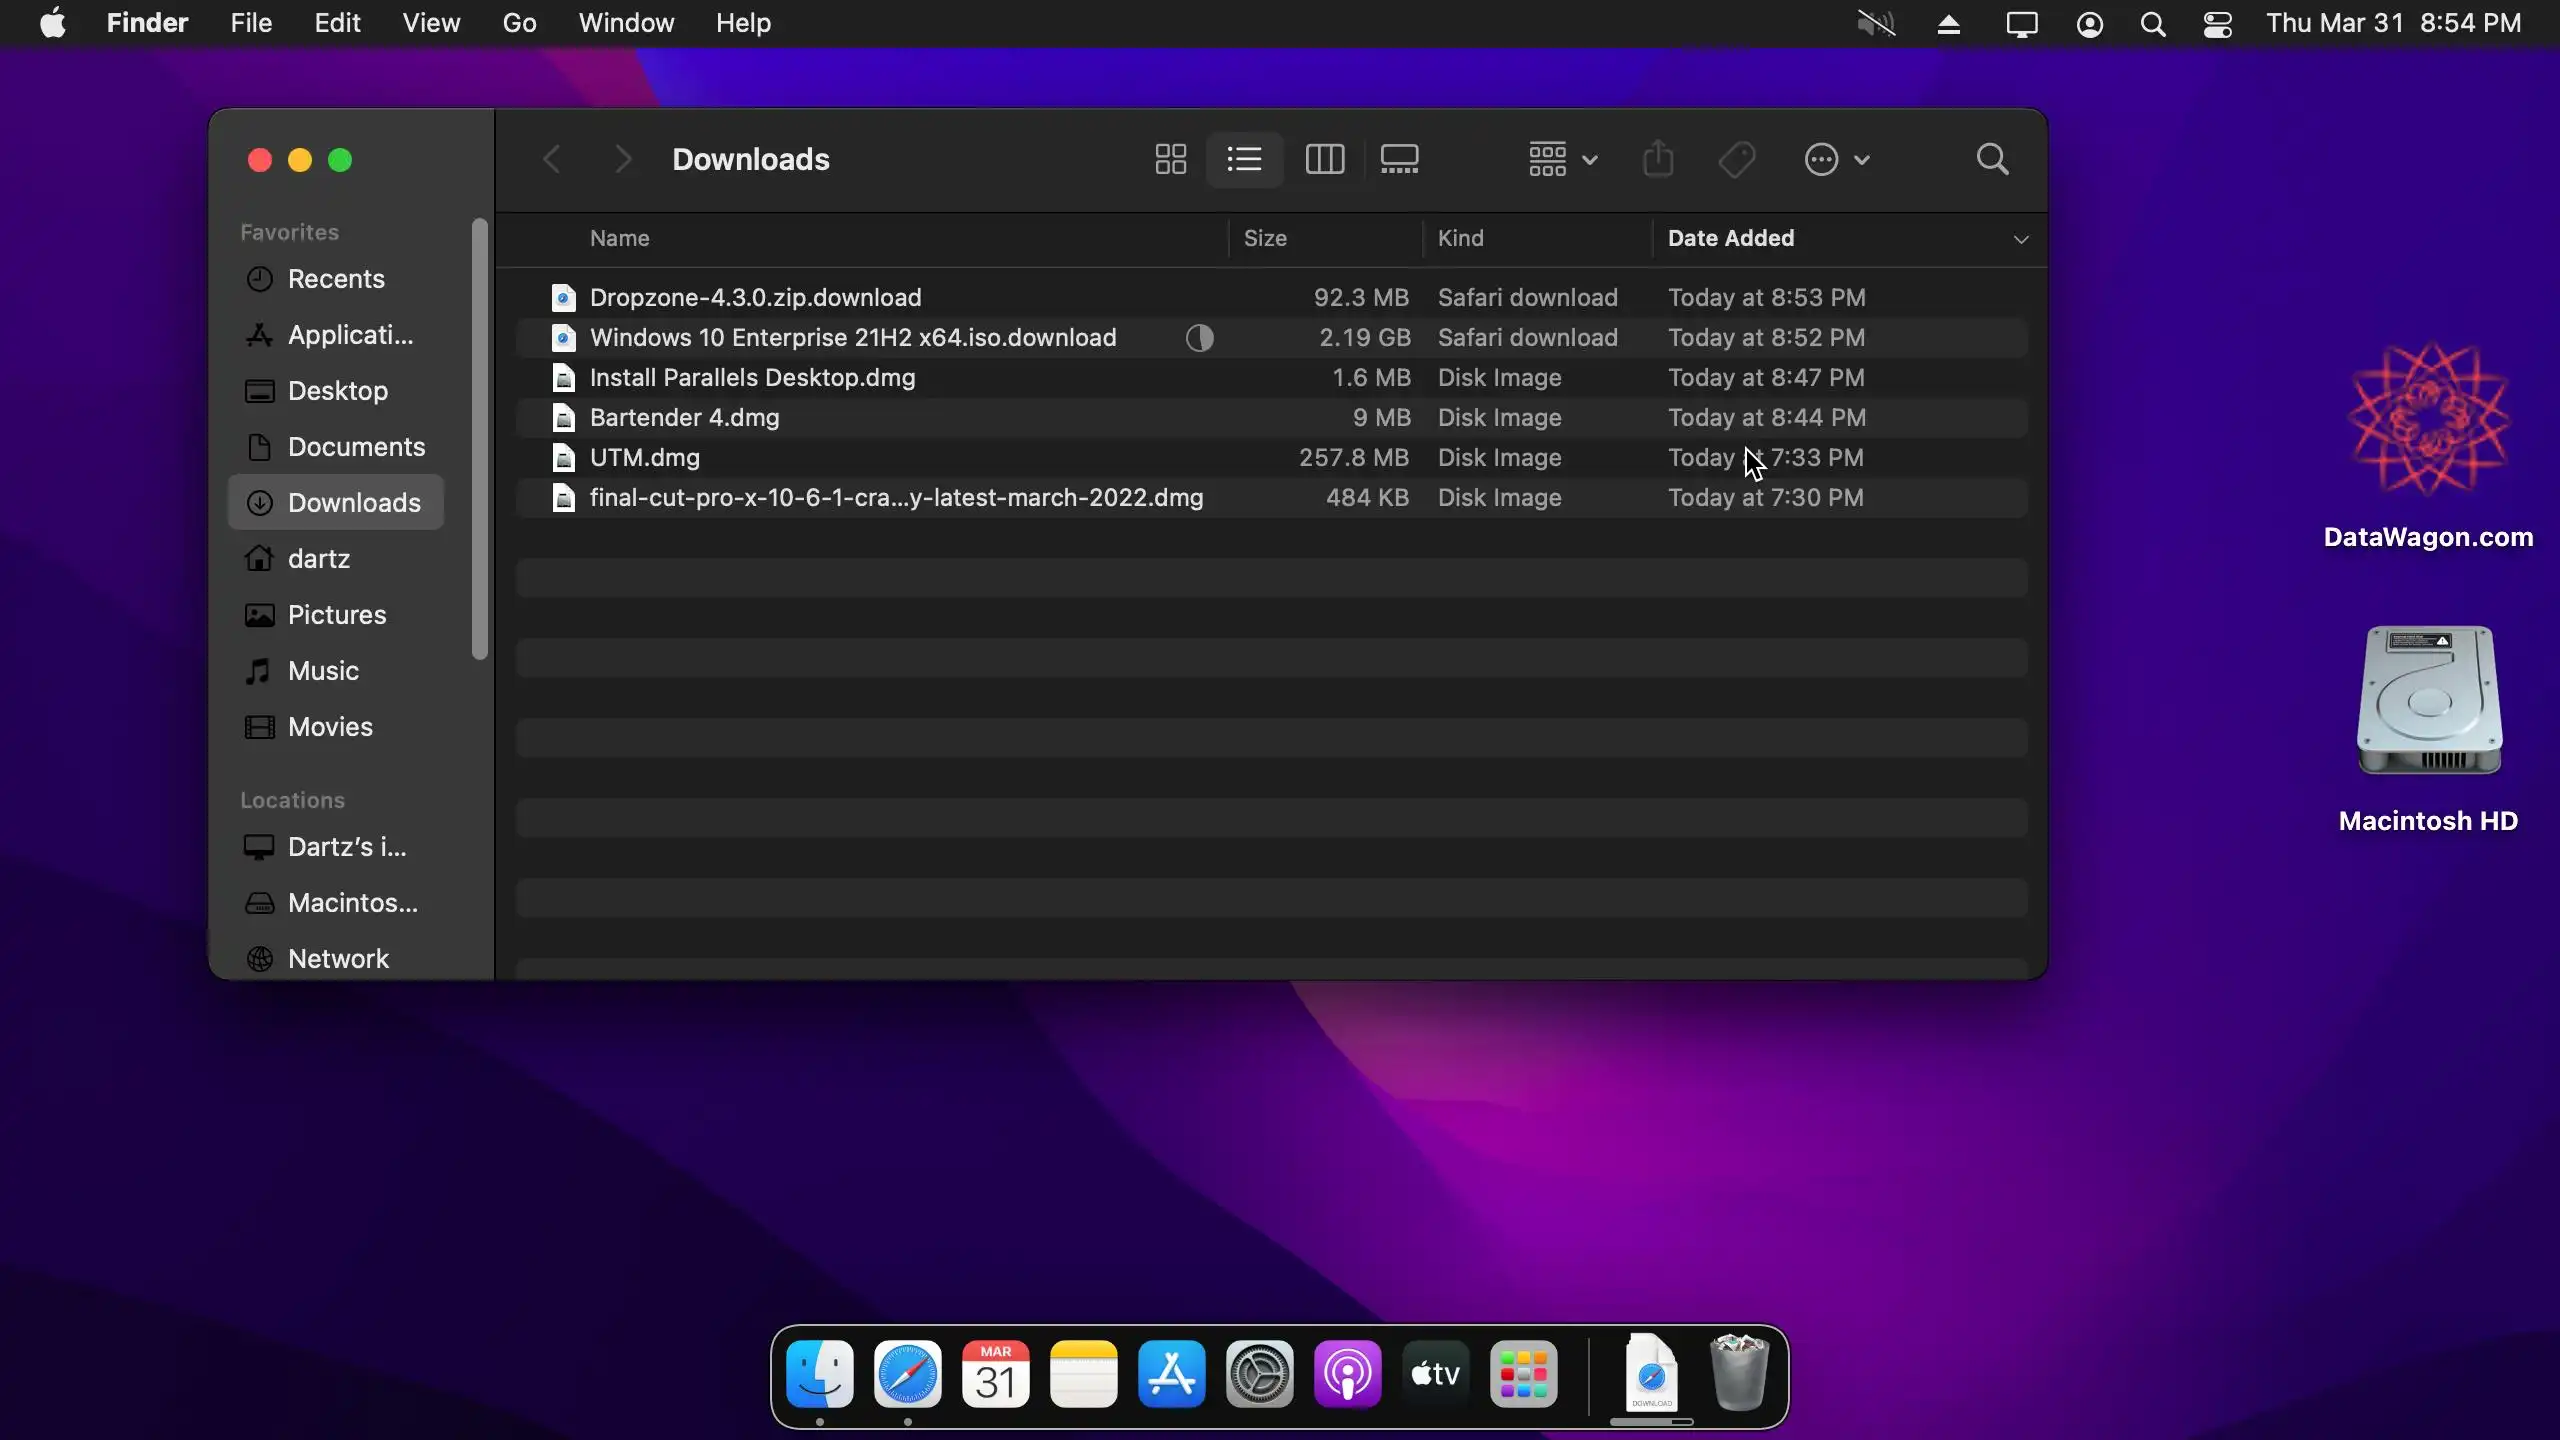Open the Go menu in menu bar
This screenshot has width=2560, height=1440.
(519, 23)
